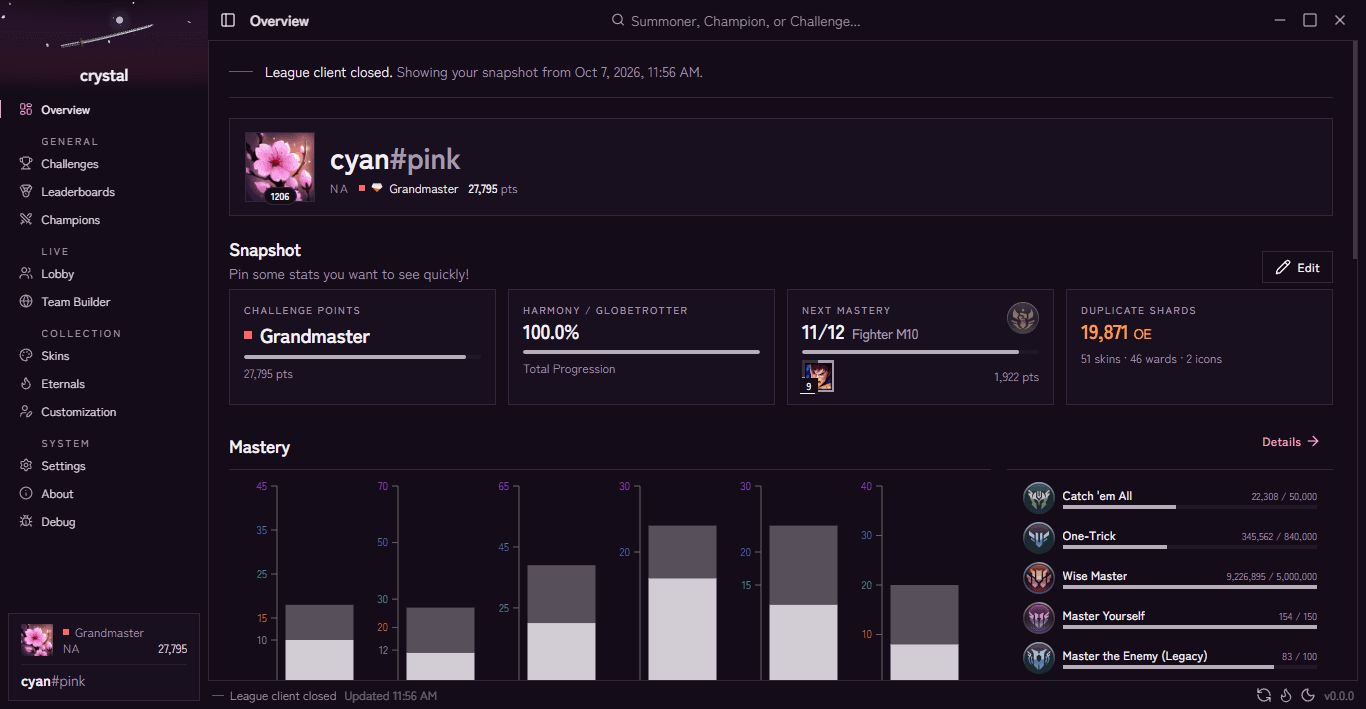
Task: Select the Lobby people icon
Action: tap(26, 274)
